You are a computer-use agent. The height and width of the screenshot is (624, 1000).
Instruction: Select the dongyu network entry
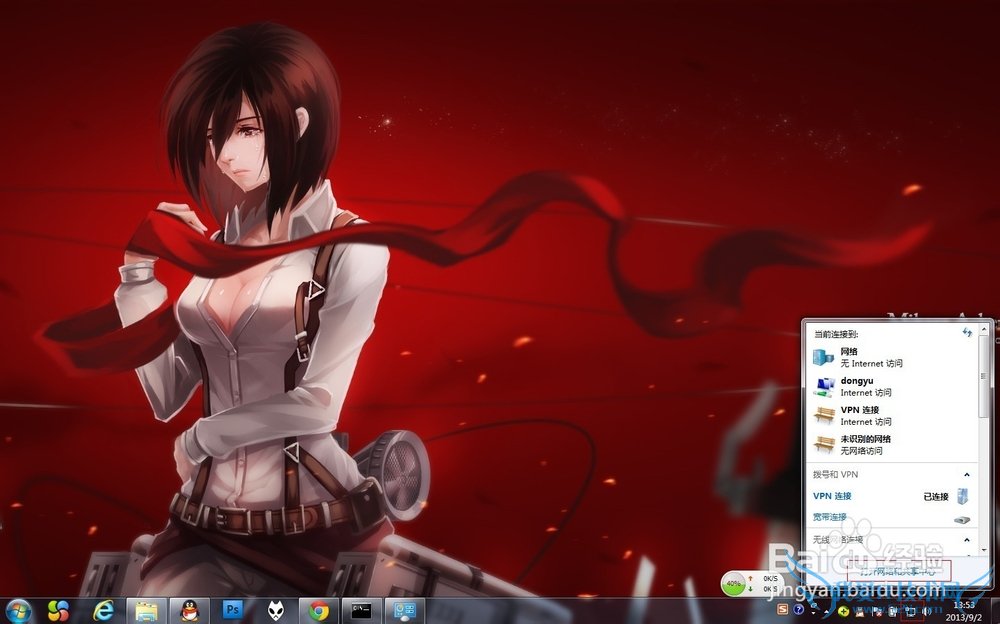point(892,387)
